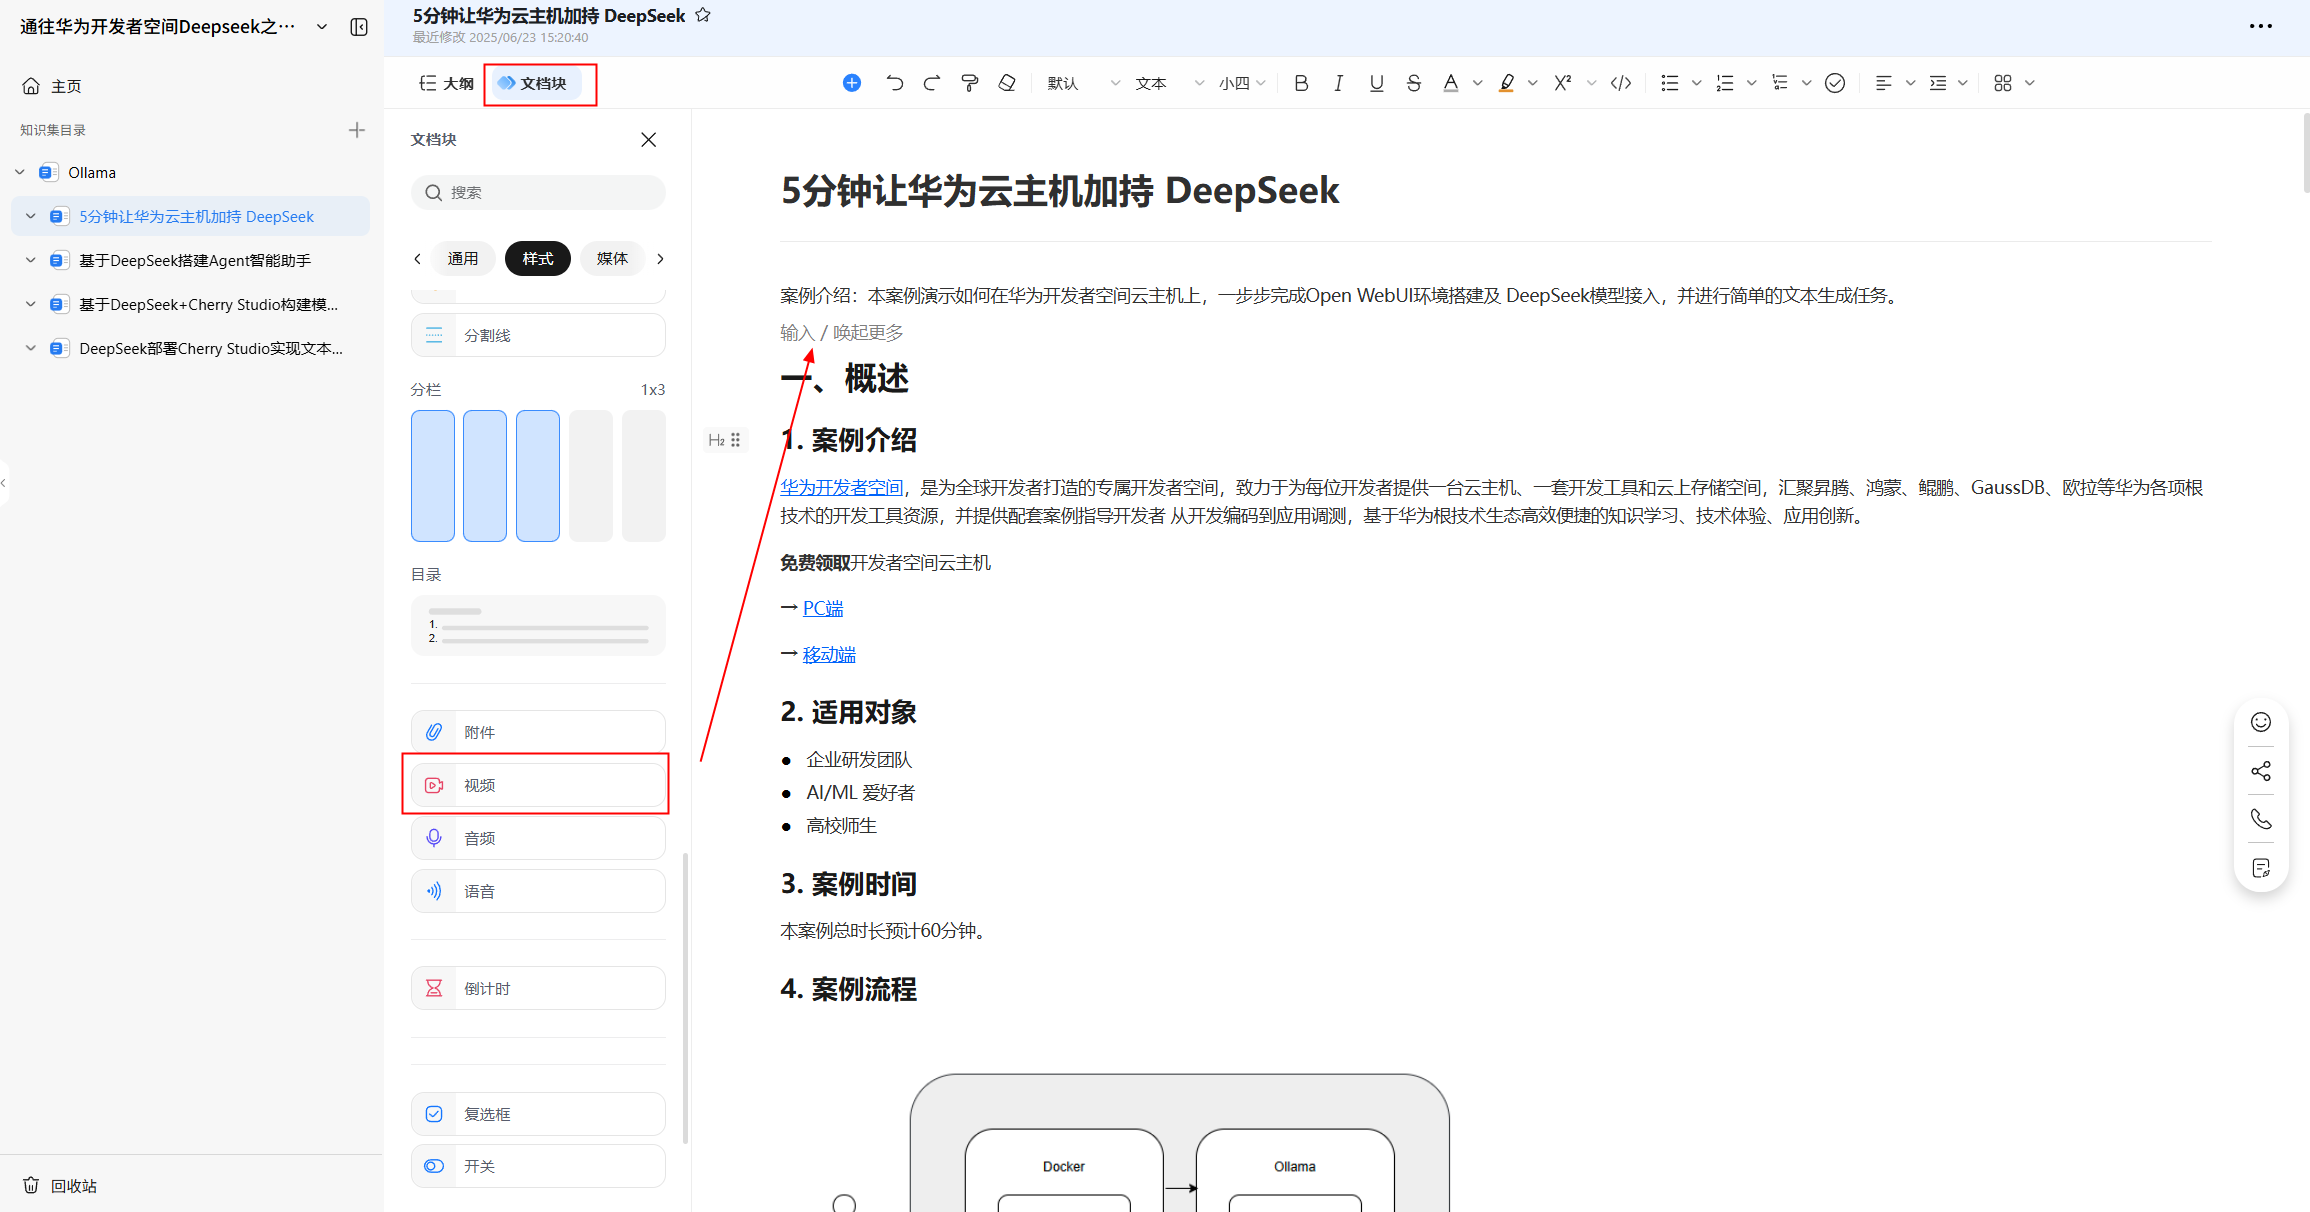Screen dimensions: 2310x1212
Task: Apply text highlight color marker
Action: coord(1506,83)
